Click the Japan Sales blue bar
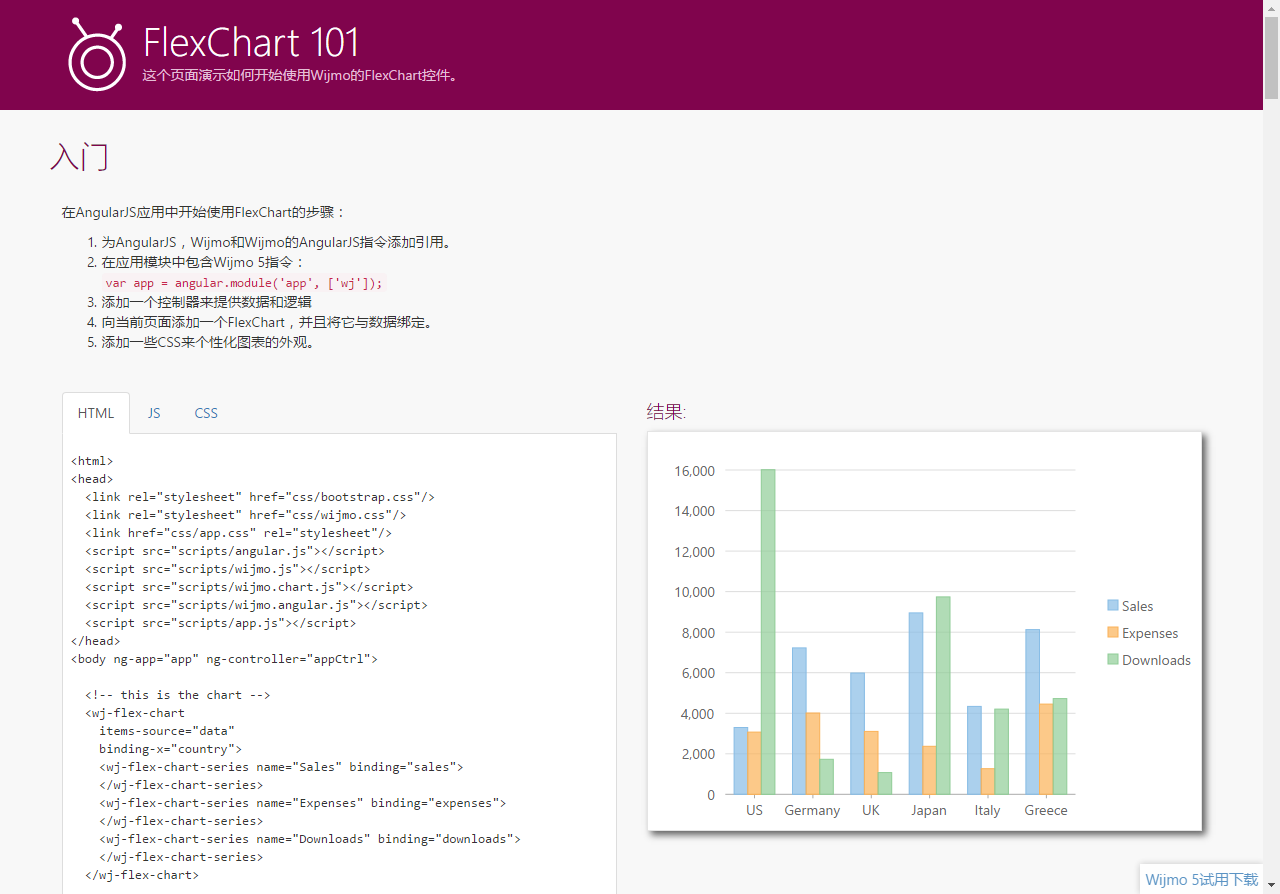The image size is (1280, 894). 916,704
